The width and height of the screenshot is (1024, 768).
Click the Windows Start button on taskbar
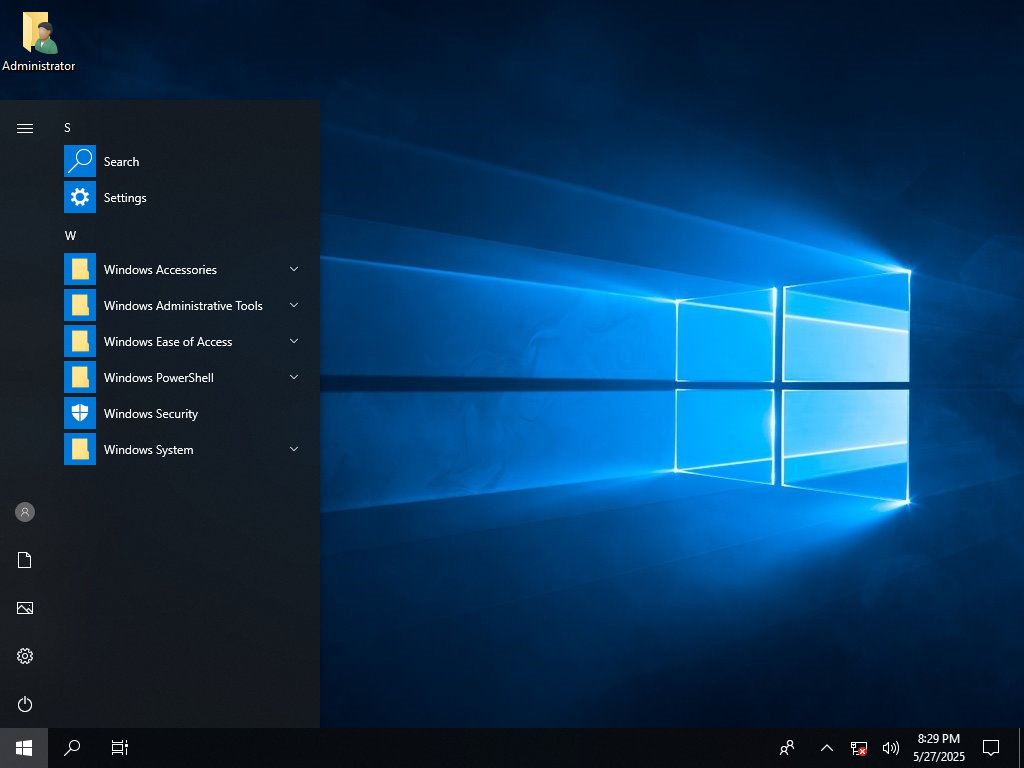(x=24, y=748)
